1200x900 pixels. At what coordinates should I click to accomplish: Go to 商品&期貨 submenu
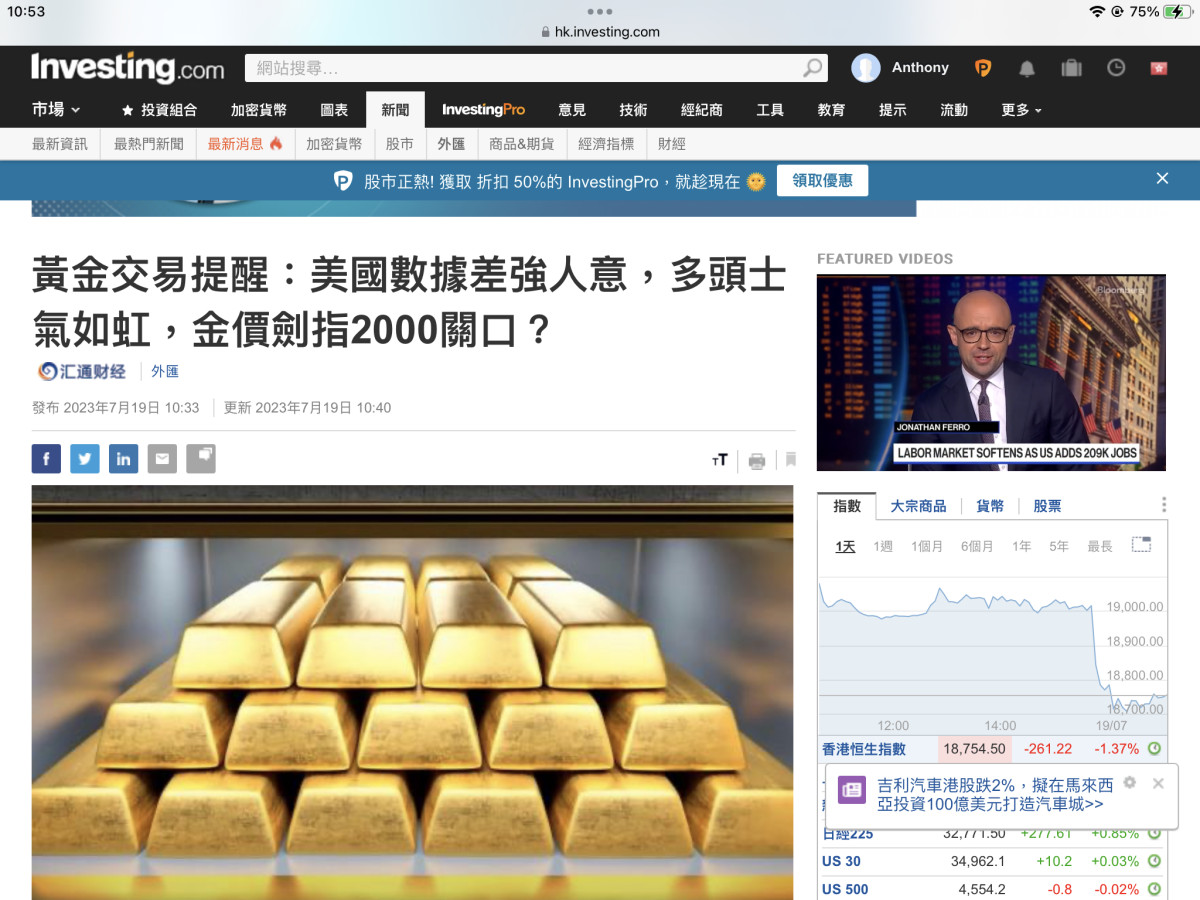coord(522,144)
